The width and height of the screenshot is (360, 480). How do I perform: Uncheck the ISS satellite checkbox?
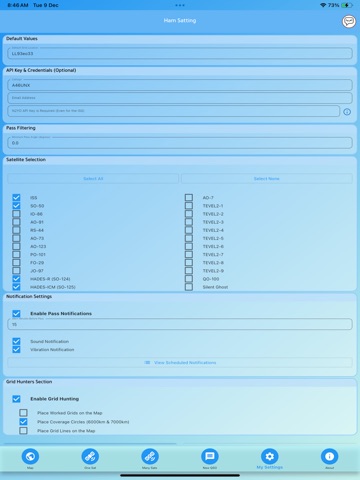pyautogui.click(x=16, y=197)
